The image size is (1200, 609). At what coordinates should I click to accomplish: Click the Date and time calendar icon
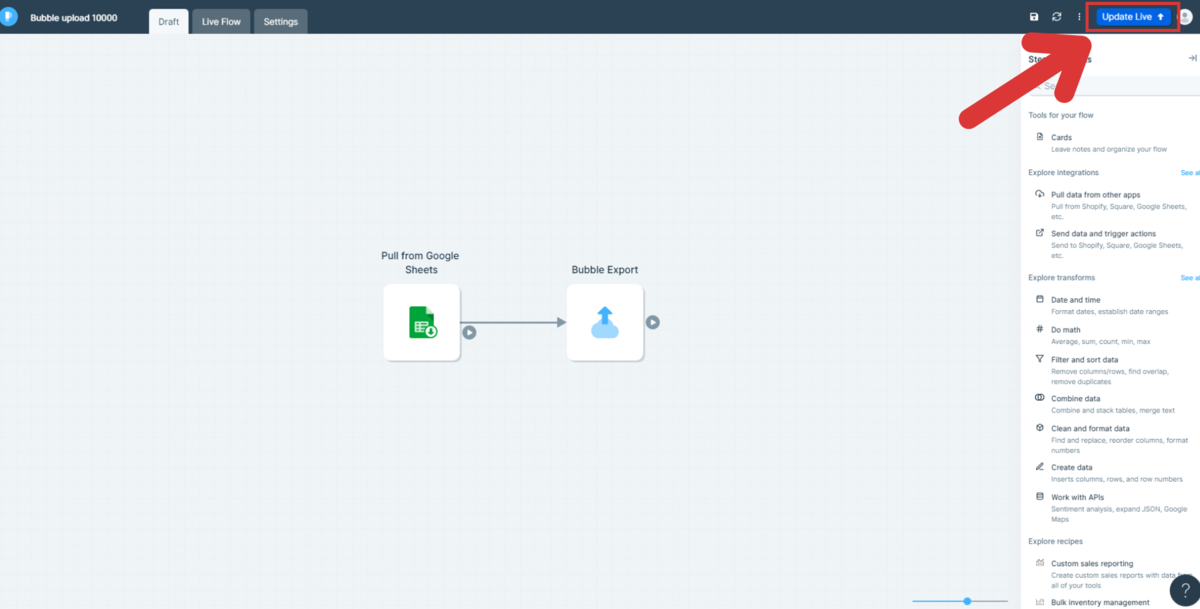[1040, 299]
